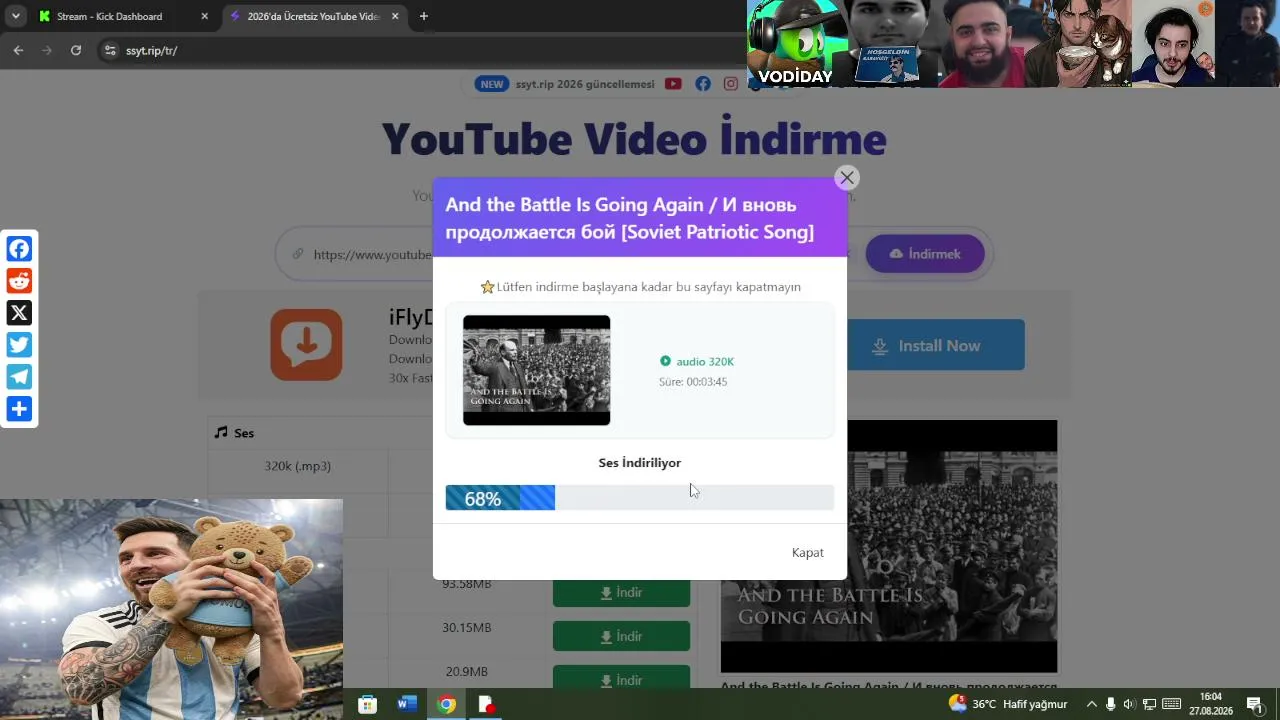Click the Süre: 00:03:45 duration text

pyautogui.click(x=693, y=382)
